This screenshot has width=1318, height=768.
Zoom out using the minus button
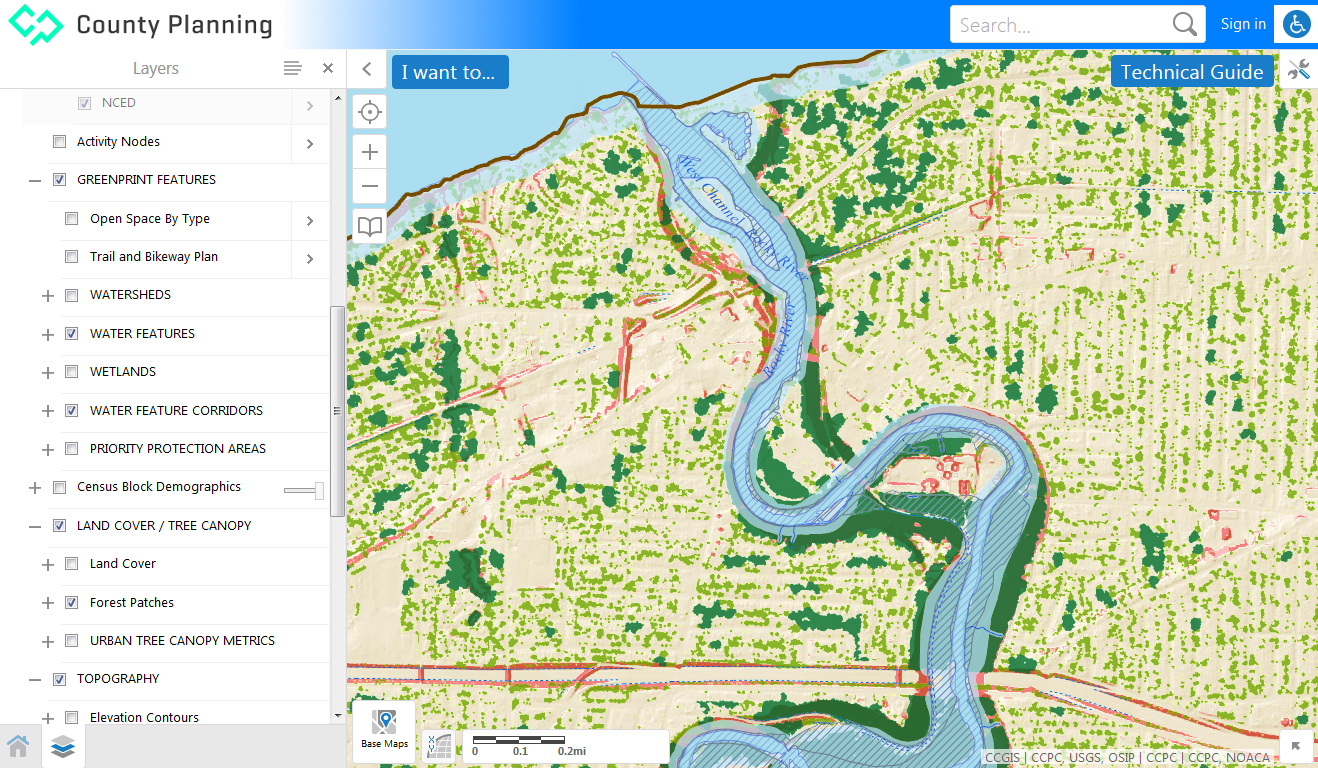pyautogui.click(x=370, y=187)
